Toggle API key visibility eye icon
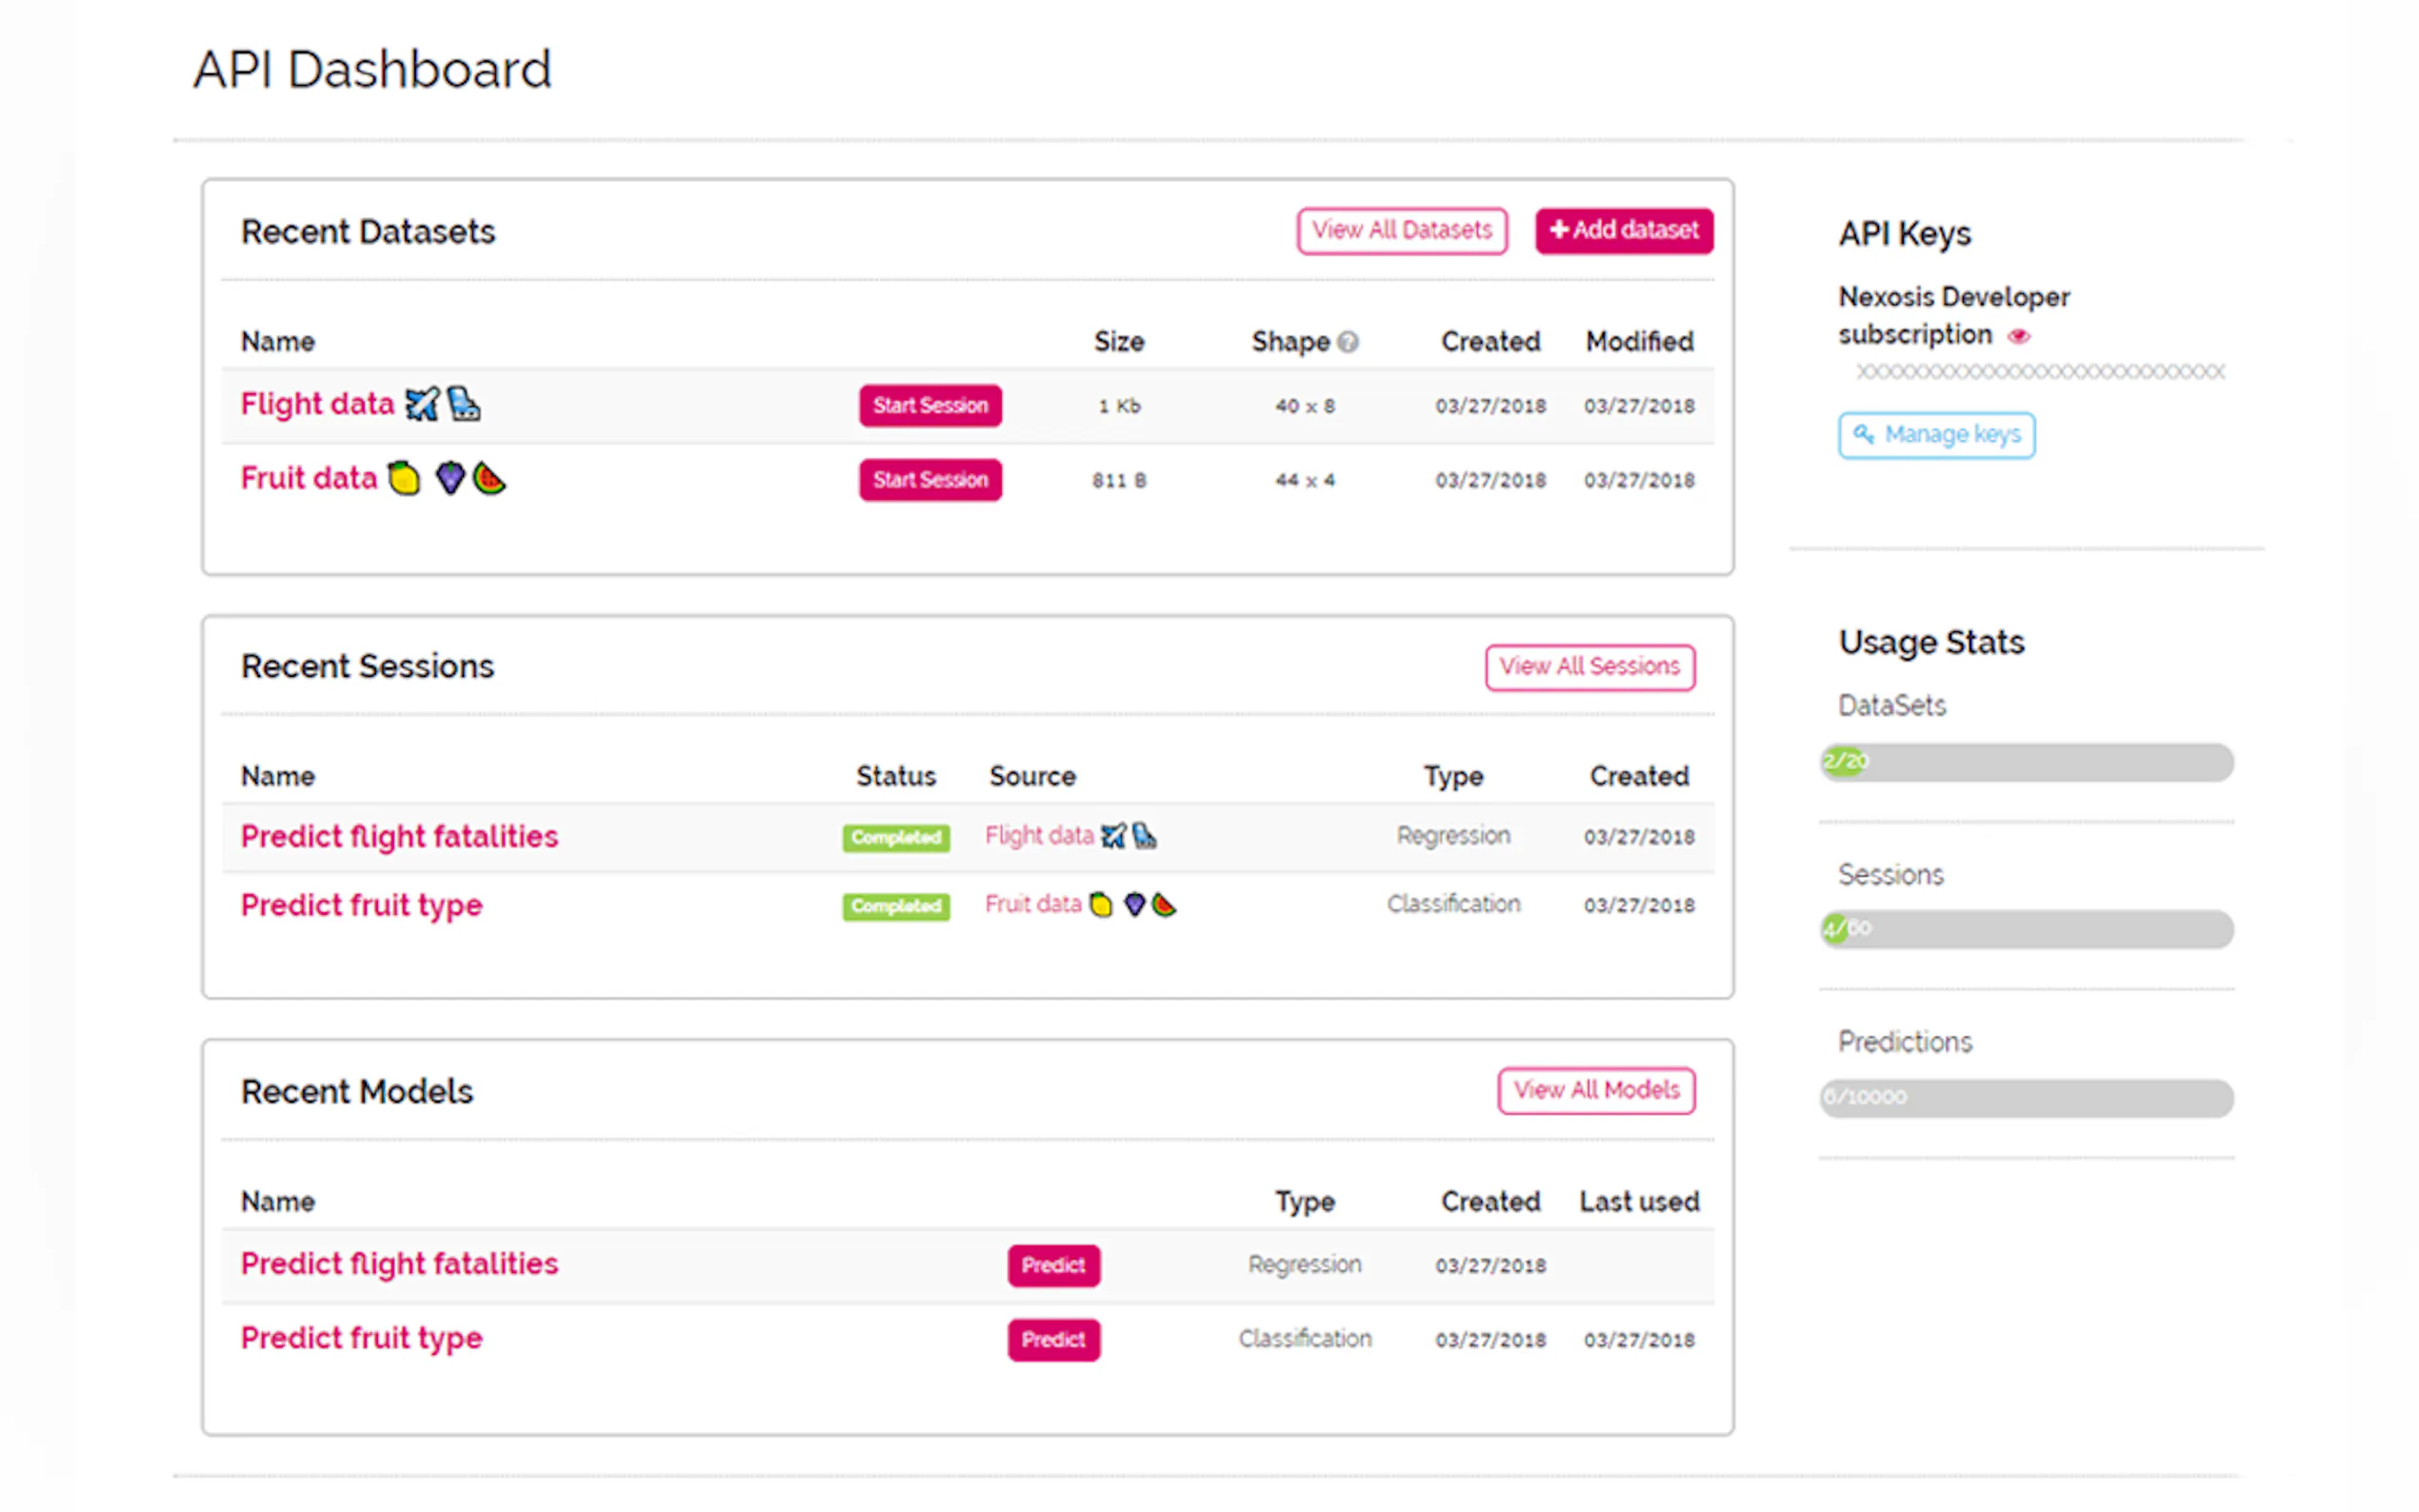The height and width of the screenshot is (1512, 2419). pyautogui.click(x=2018, y=336)
